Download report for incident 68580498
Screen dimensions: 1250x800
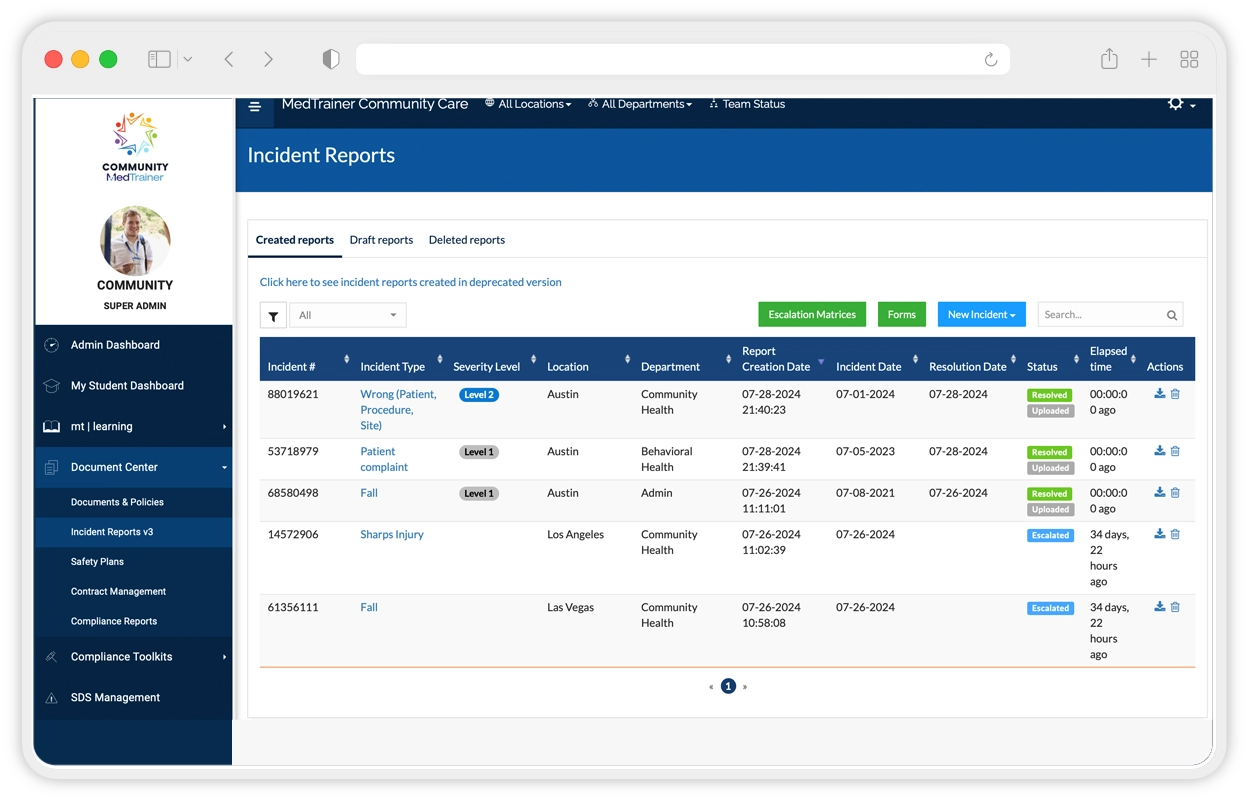(x=1160, y=492)
